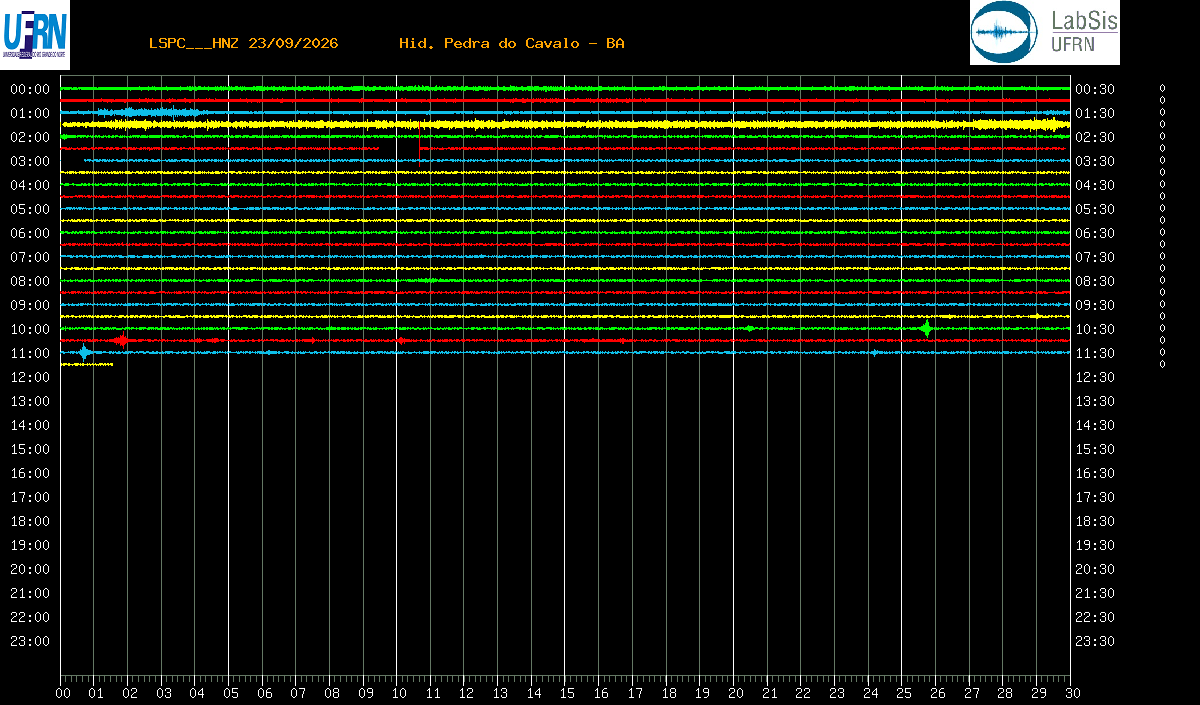Click the 12:30 label on right axis
The height and width of the screenshot is (705, 1200).
pyautogui.click(x=1095, y=377)
